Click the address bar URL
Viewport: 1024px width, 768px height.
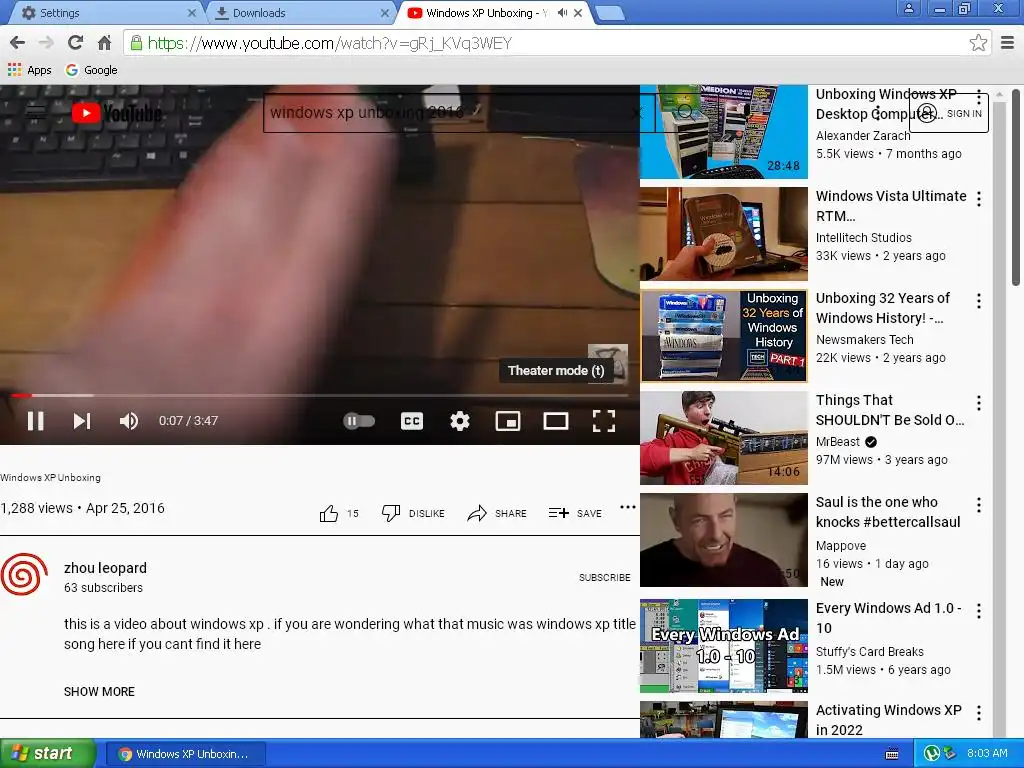[330, 43]
